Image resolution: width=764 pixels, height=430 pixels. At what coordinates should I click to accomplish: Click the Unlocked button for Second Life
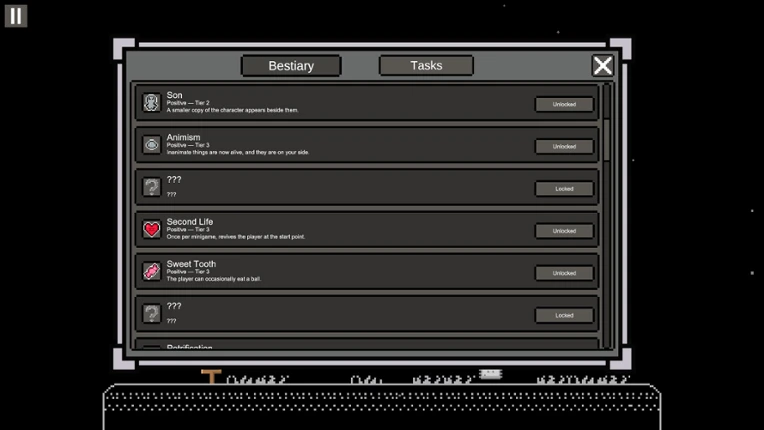coord(564,231)
